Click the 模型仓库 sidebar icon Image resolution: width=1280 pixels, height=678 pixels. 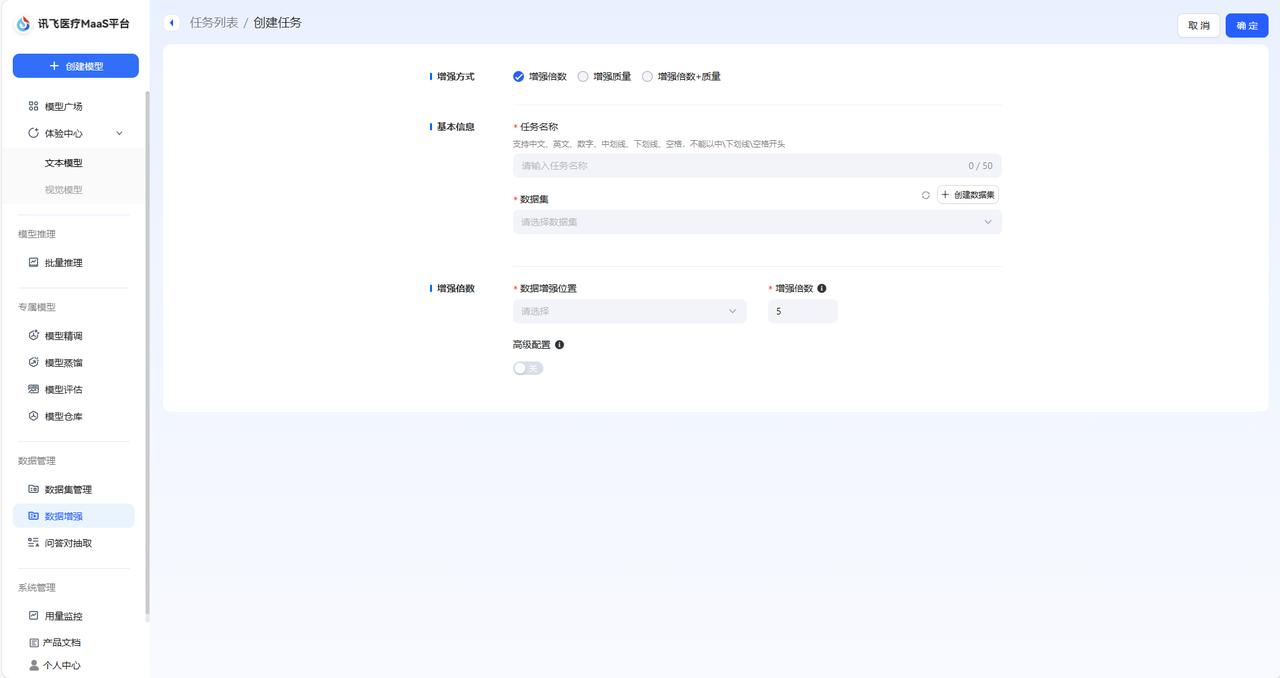click(33, 416)
